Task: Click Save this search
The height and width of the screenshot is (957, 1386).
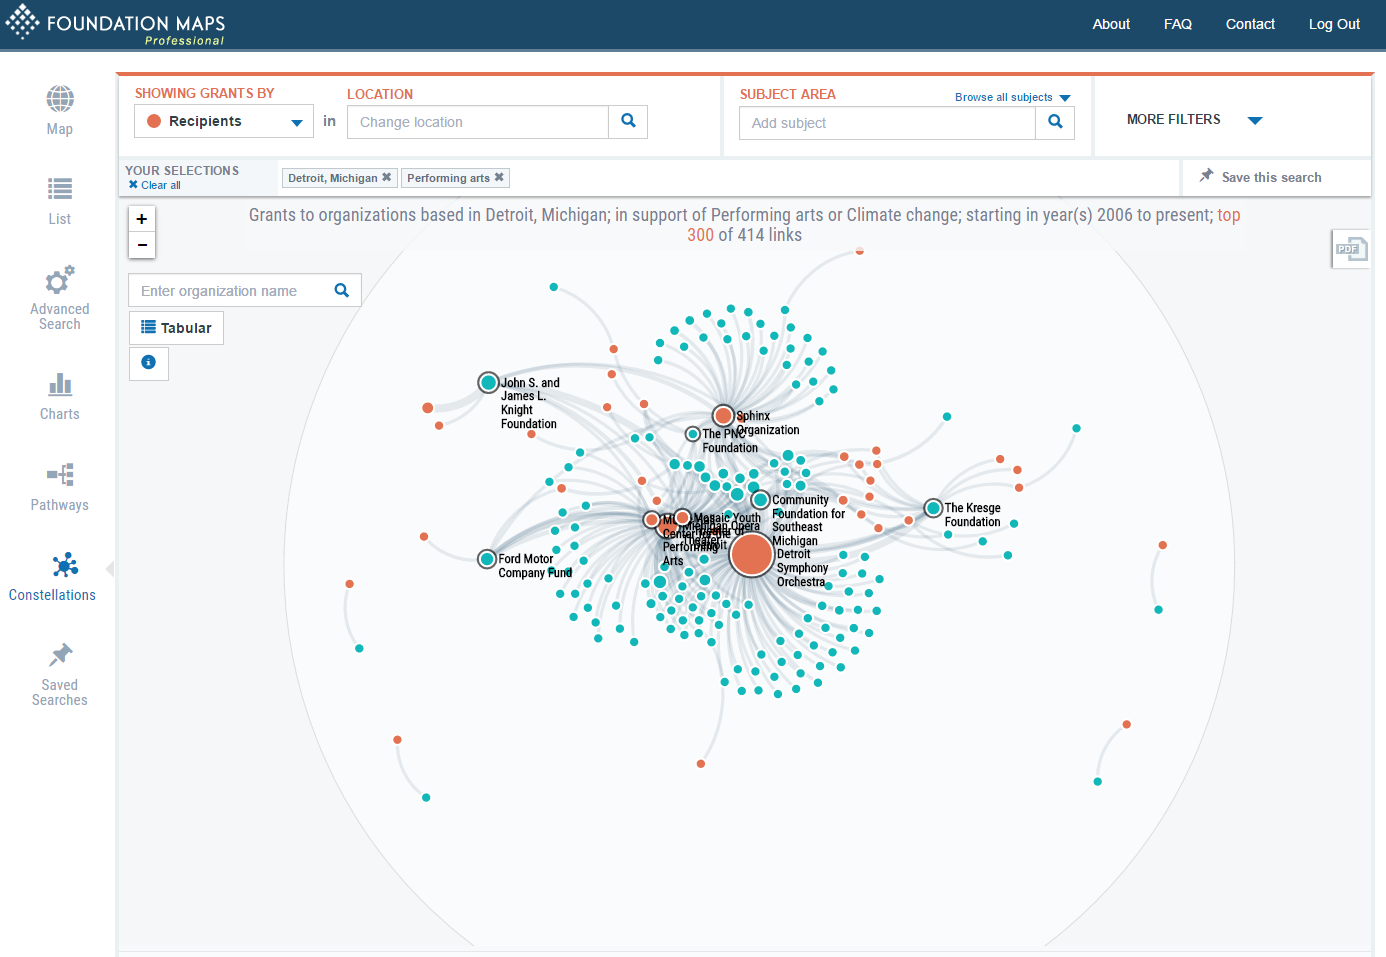Action: [1261, 177]
